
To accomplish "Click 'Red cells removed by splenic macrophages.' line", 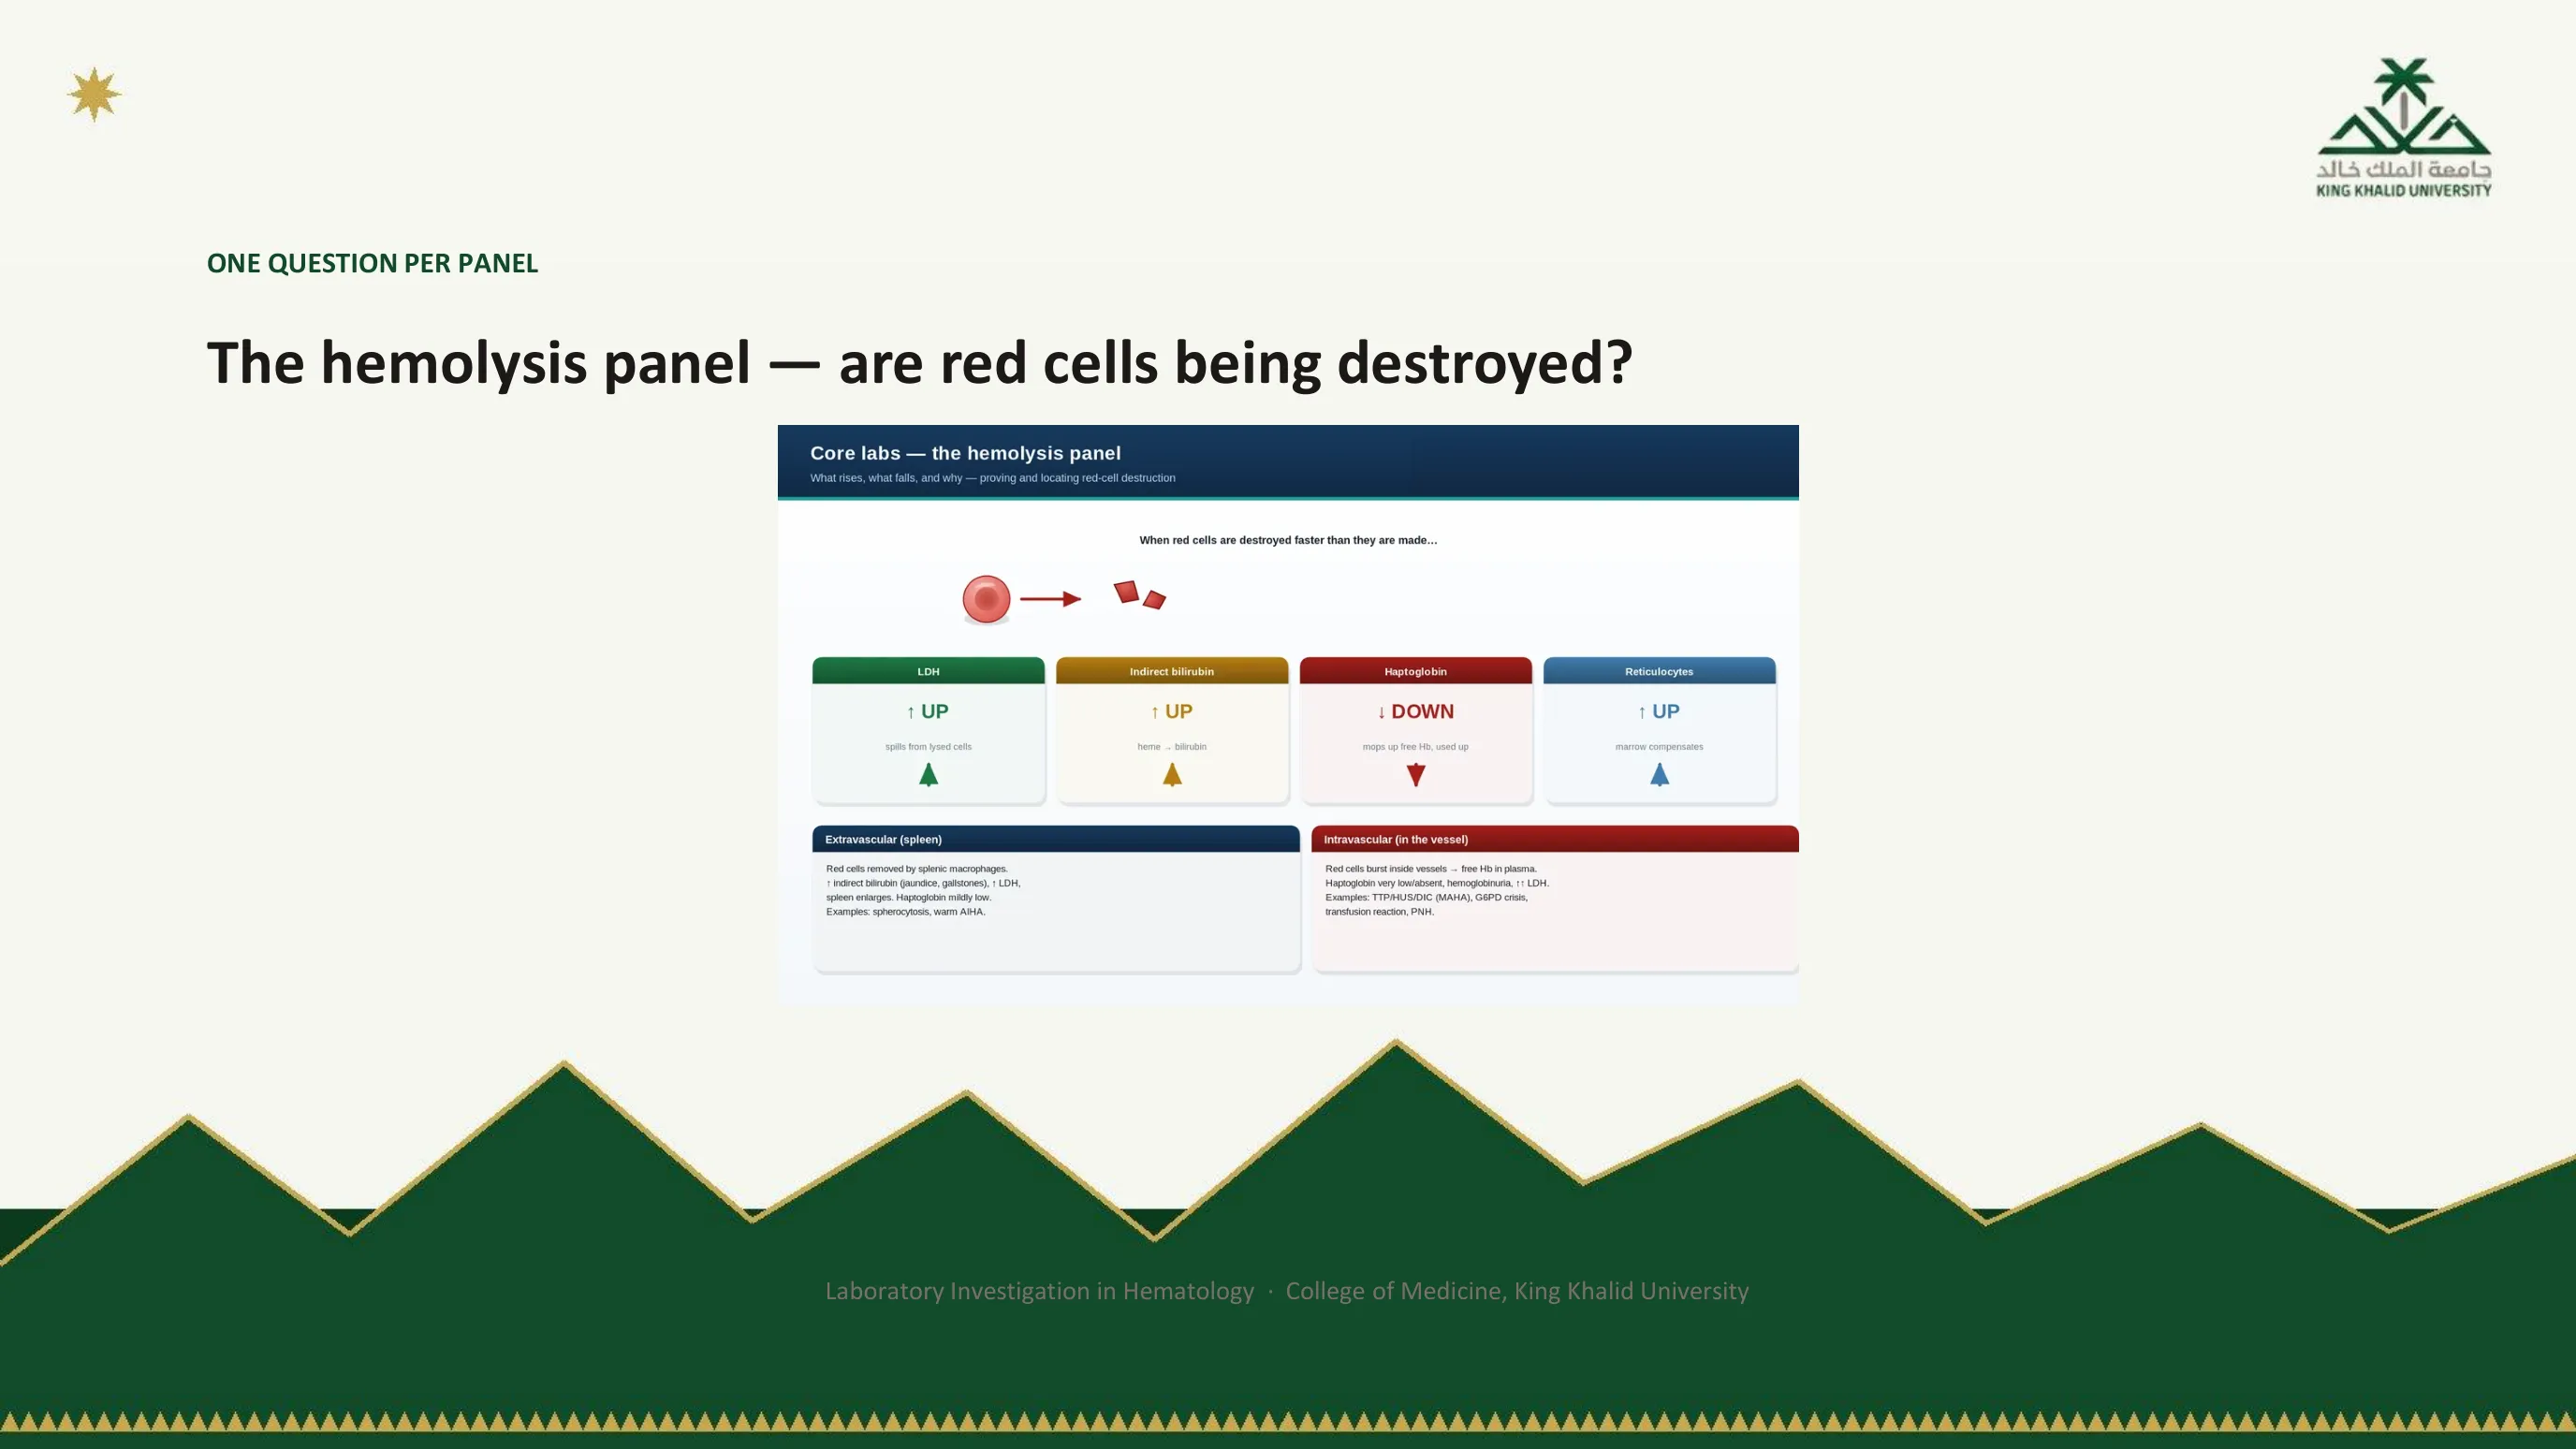I will click(917, 869).
